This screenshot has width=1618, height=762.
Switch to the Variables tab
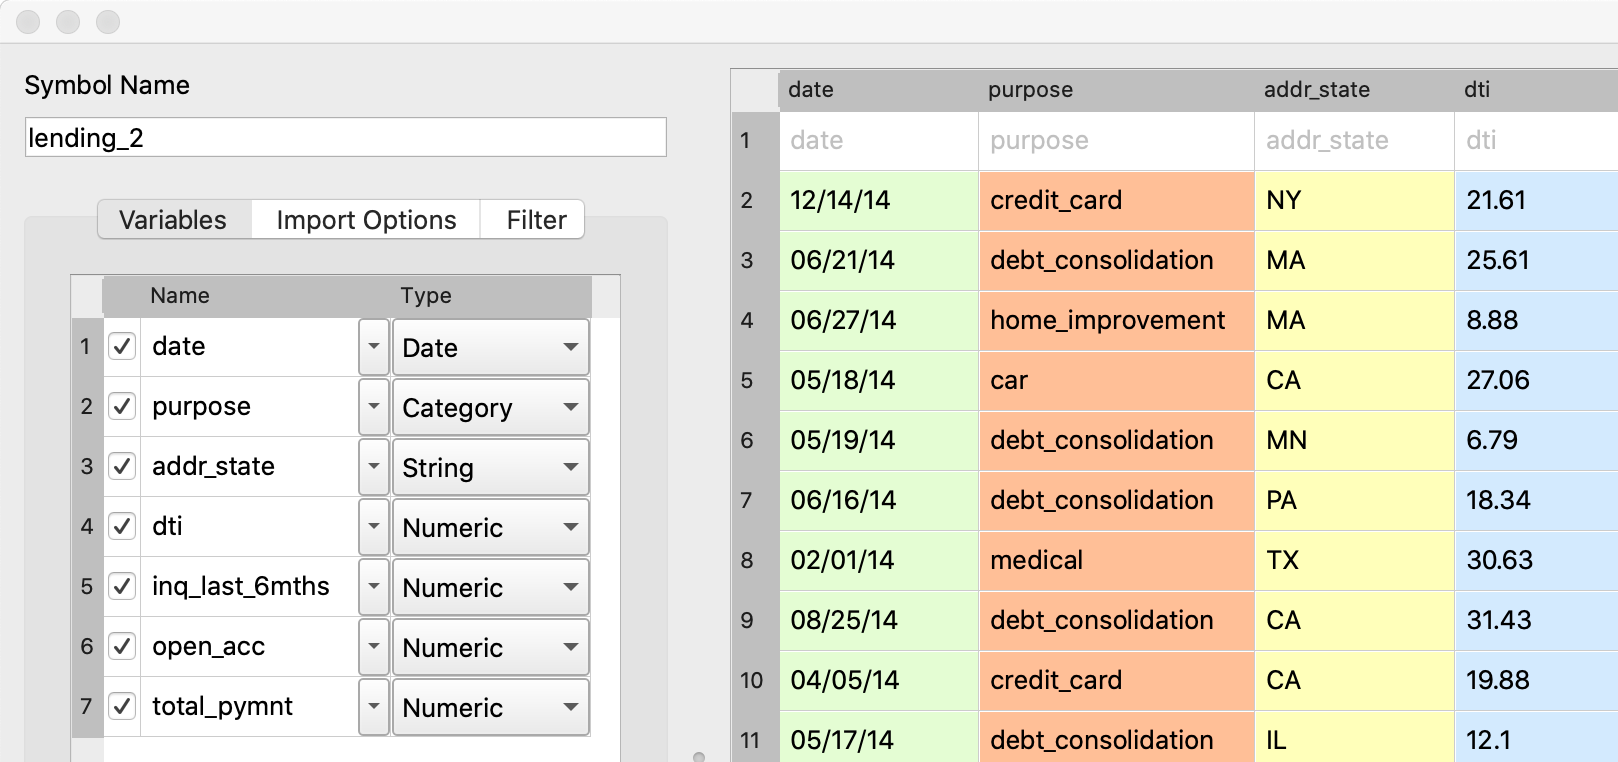pyautogui.click(x=173, y=220)
